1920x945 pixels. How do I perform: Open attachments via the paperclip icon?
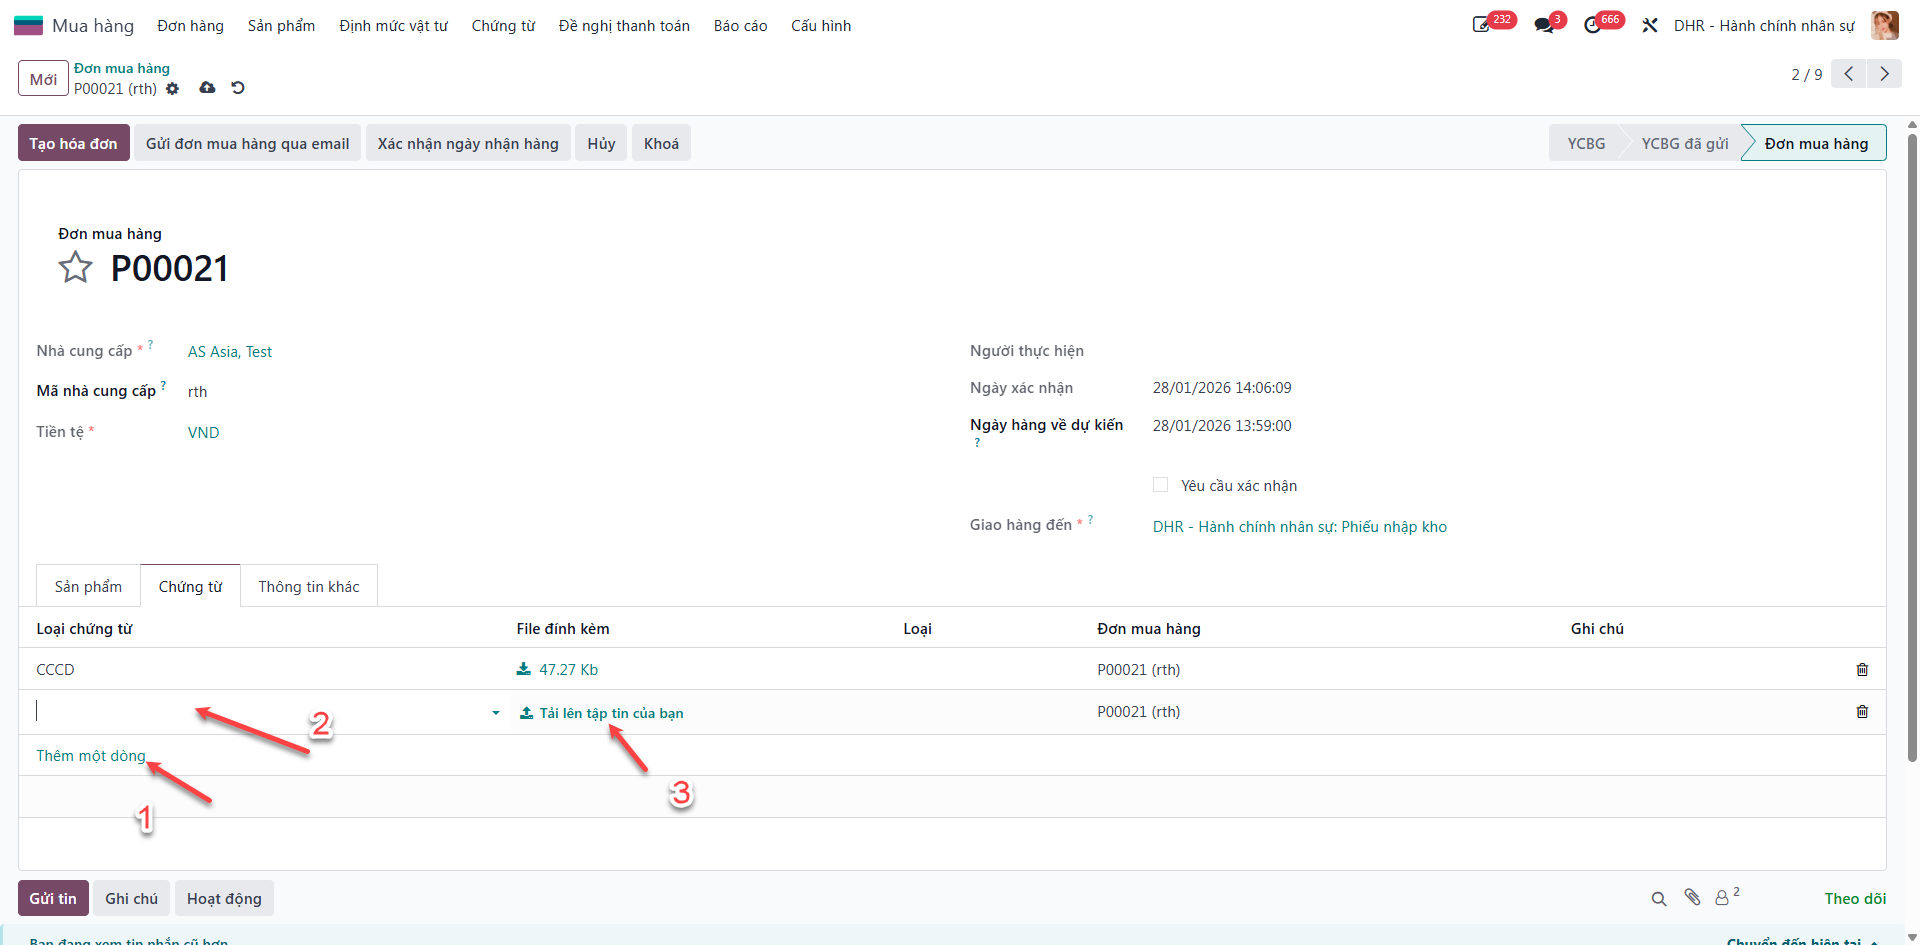tap(1692, 897)
